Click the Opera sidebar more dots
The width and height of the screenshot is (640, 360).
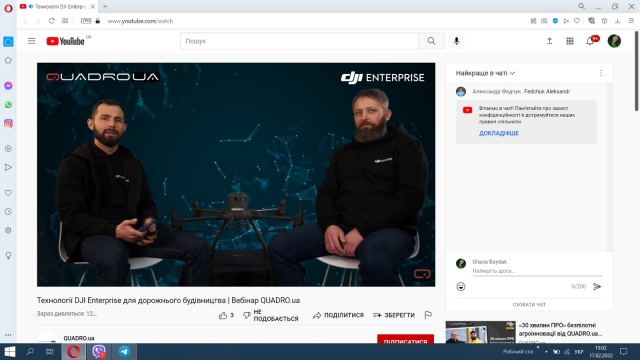click(x=8, y=335)
